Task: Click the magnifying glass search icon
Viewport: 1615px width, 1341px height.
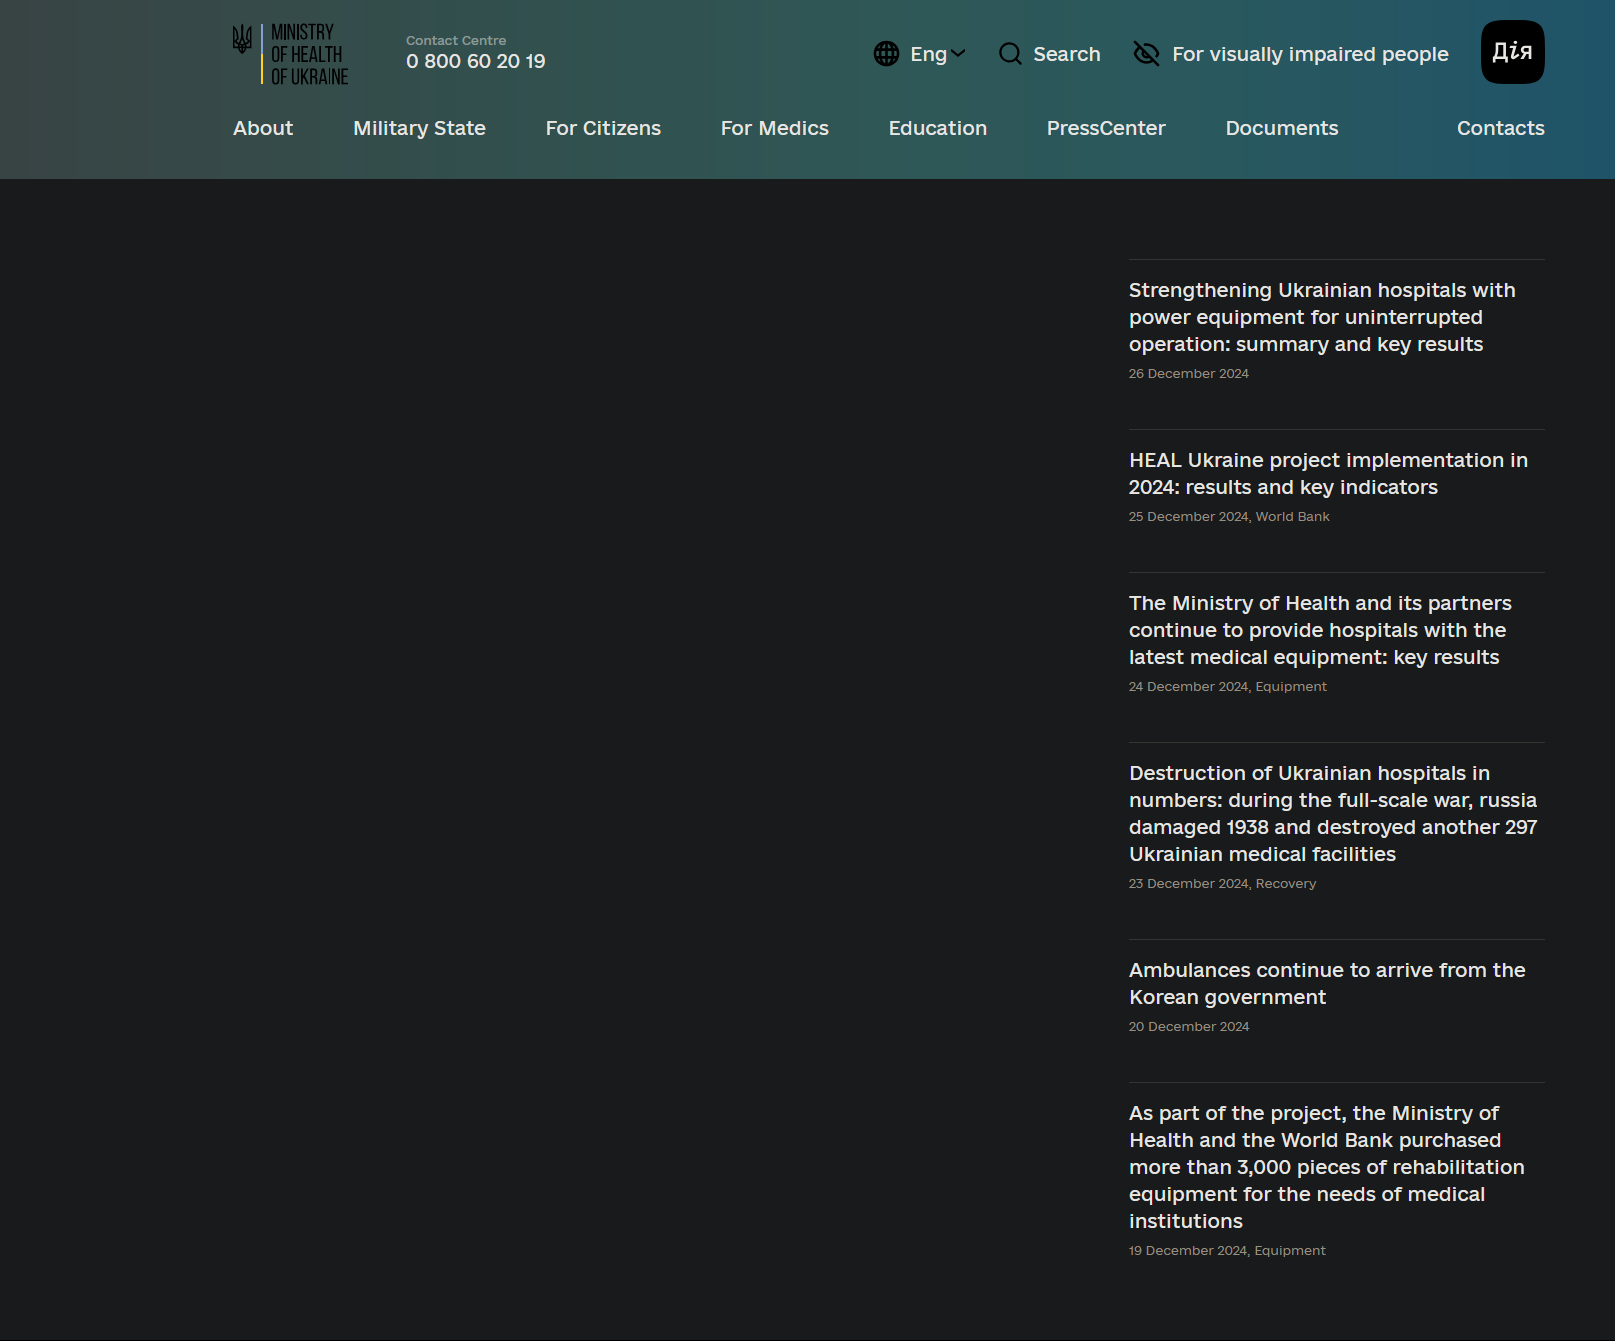Action: [x=1010, y=54]
